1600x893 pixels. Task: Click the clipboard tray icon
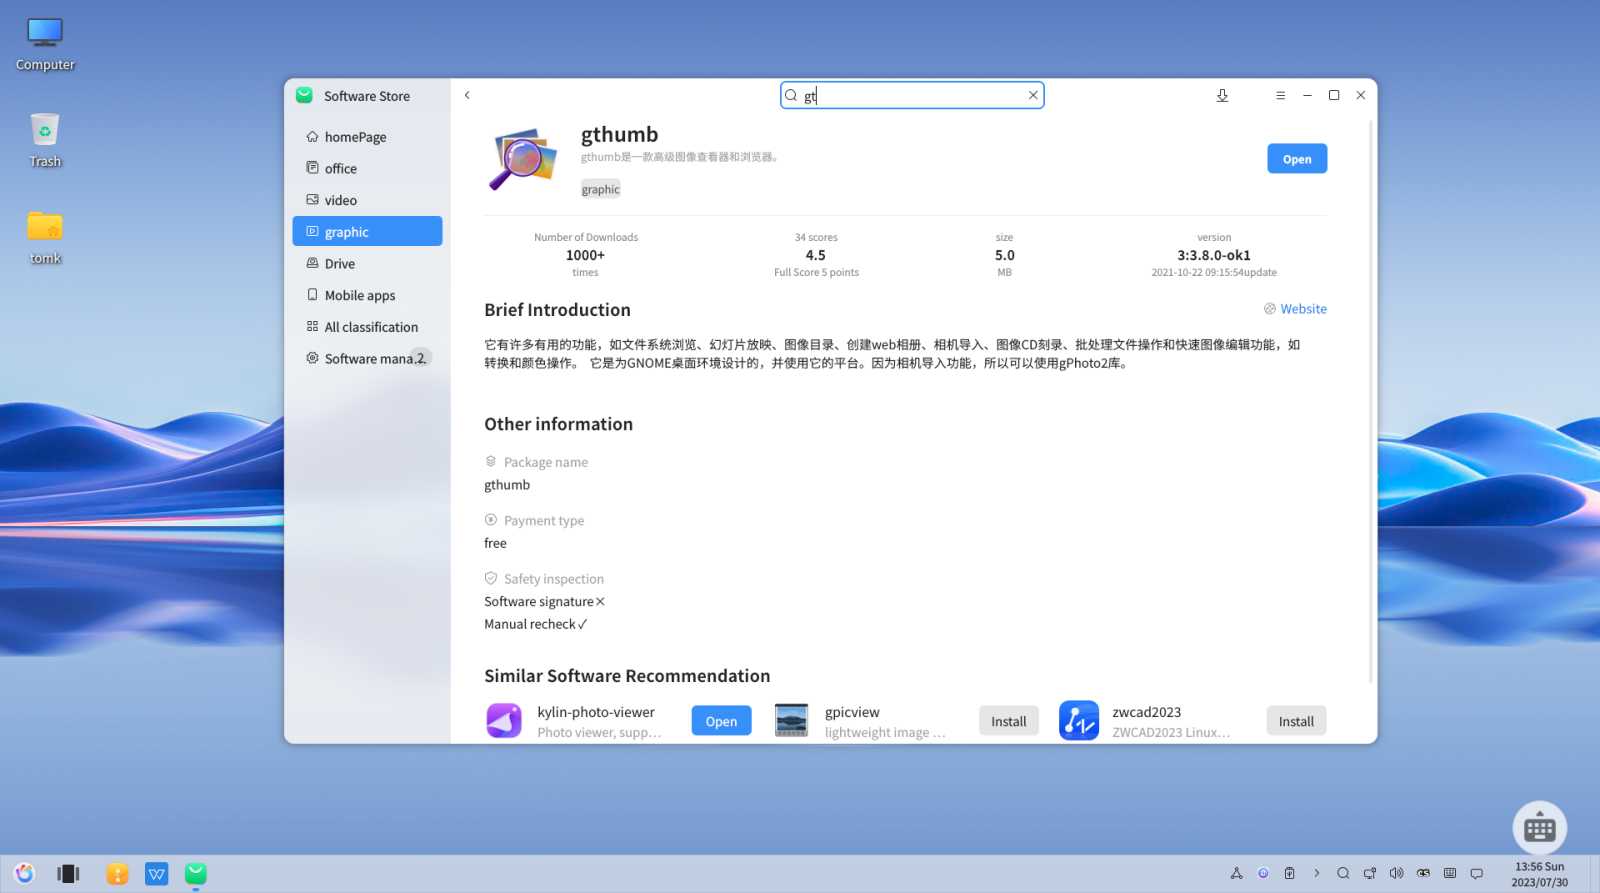tap(1290, 873)
